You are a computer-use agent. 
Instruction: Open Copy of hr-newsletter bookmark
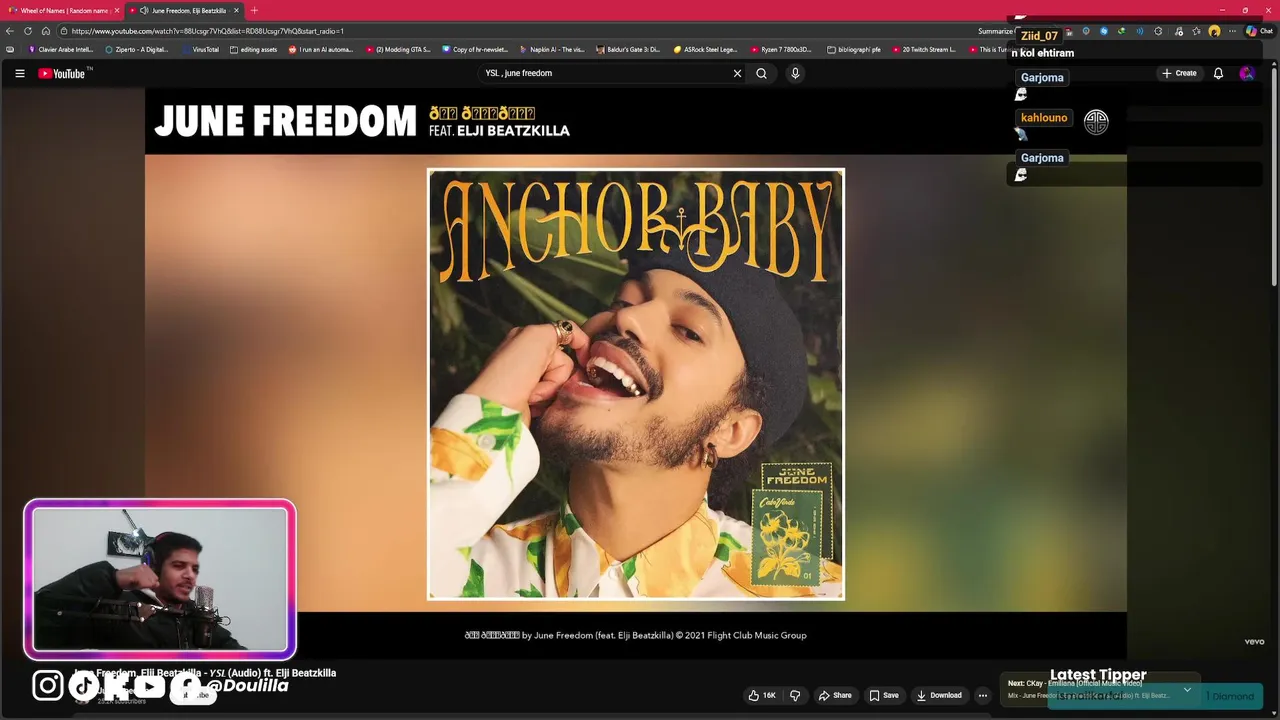[x=475, y=49]
